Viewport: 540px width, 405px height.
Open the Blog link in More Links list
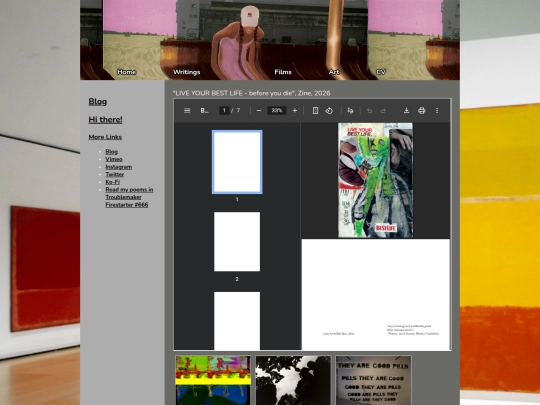point(112,152)
